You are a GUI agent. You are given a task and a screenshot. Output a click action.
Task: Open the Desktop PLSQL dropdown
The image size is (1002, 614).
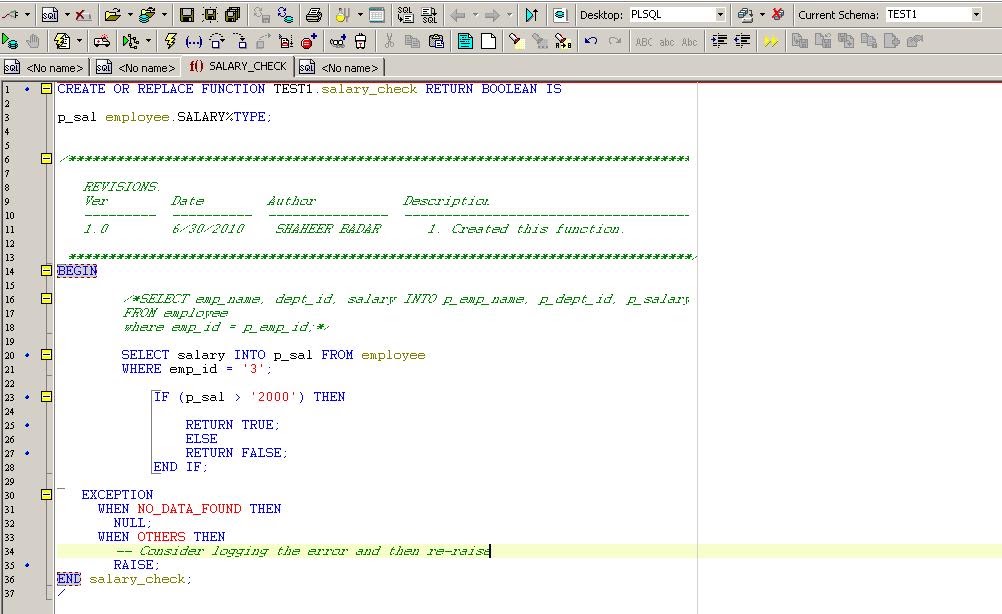(720, 14)
